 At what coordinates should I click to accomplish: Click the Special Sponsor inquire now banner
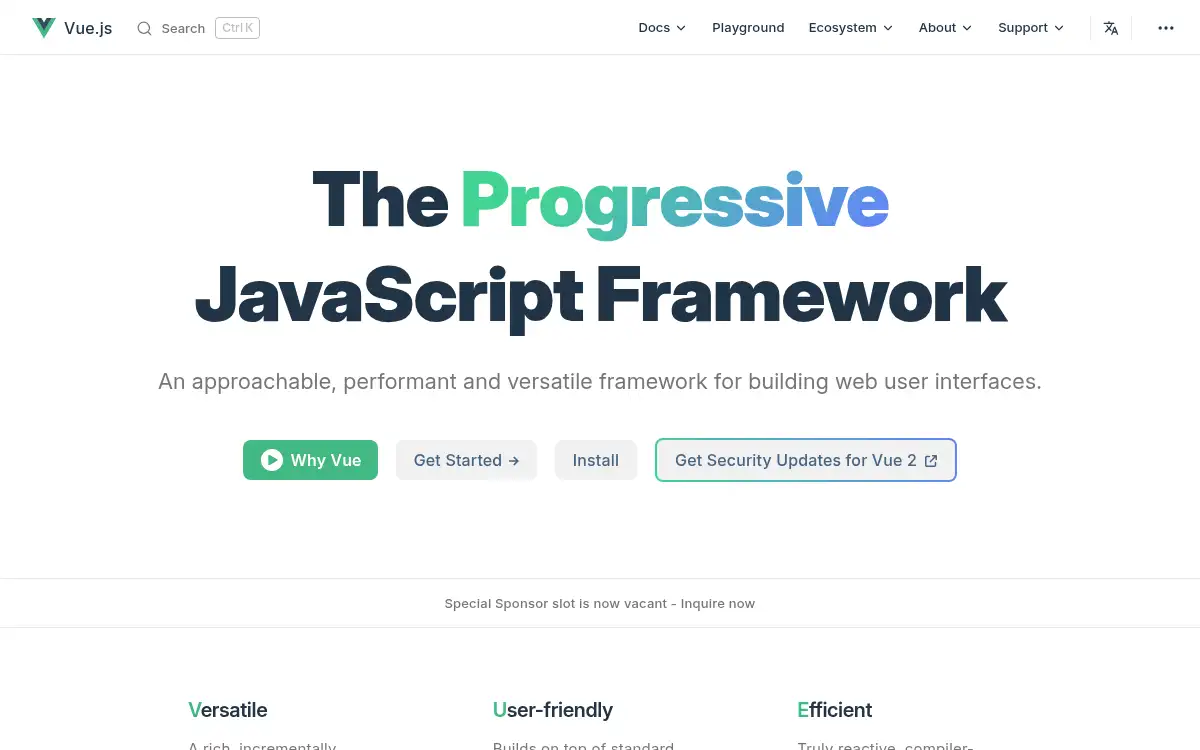click(600, 603)
